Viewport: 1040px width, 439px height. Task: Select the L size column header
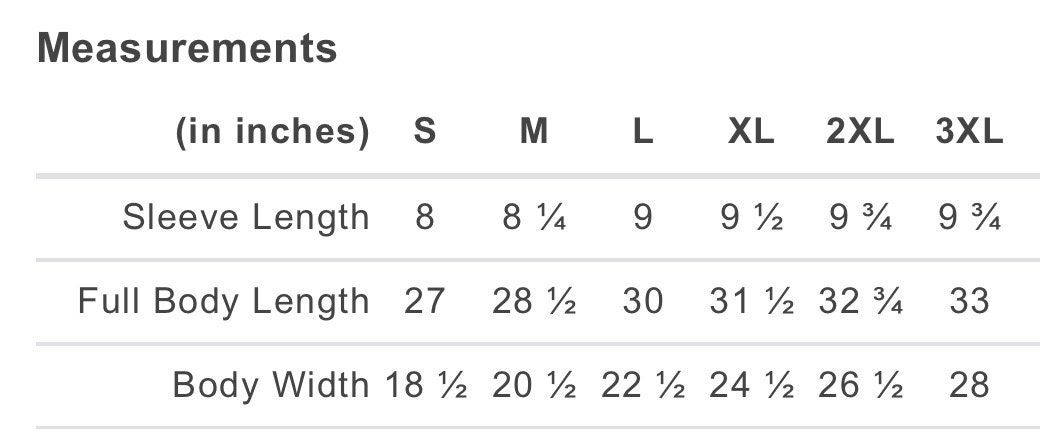pyautogui.click(x=643, y=131)
